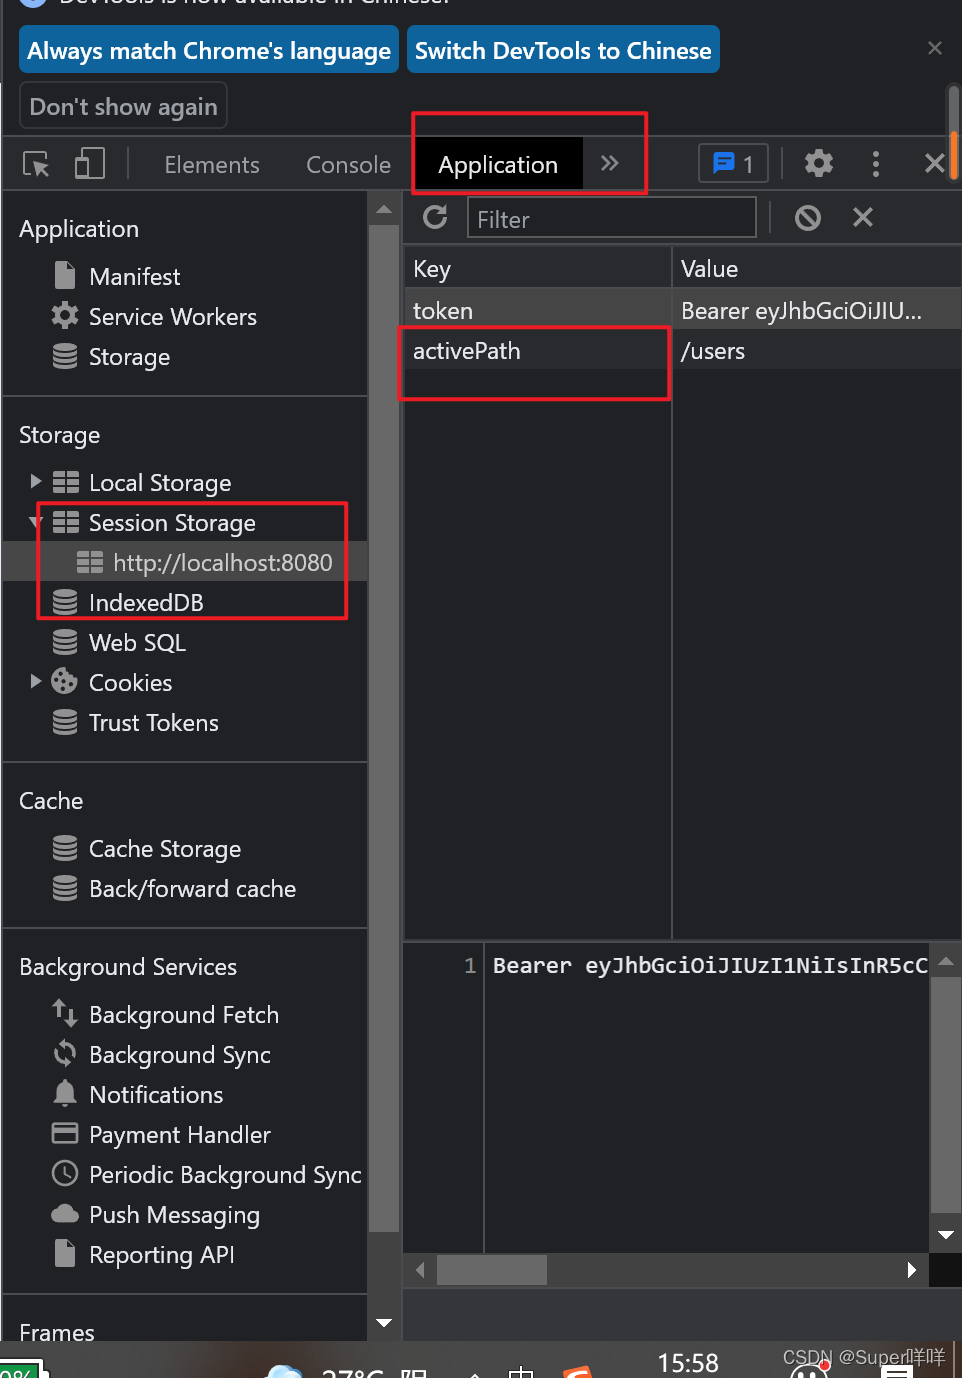Switch to the Console tab
The image size is (962, 1378).
[x=348, y=165]
